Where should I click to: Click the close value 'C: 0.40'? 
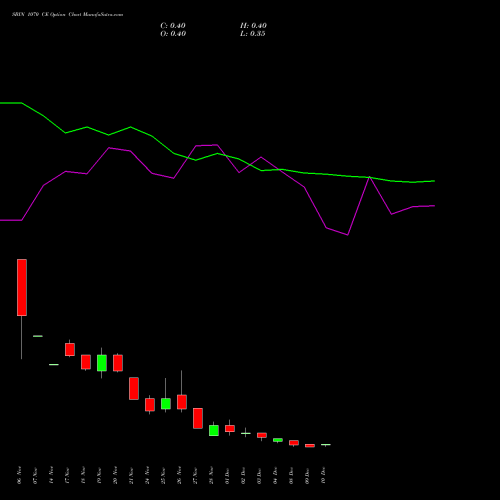pyautogui.click(x=173, y=26)
